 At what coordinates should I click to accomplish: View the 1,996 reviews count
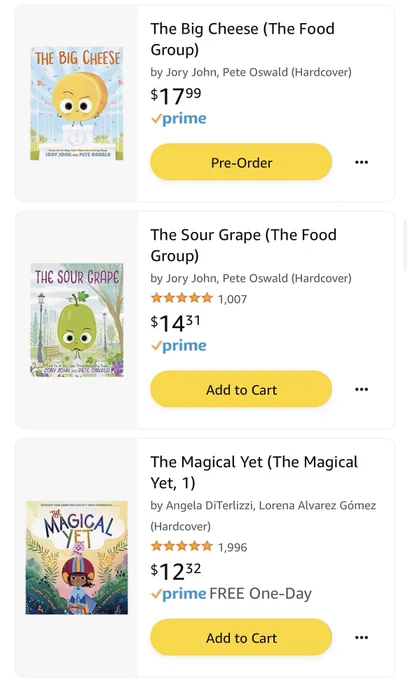coord(233,547)
